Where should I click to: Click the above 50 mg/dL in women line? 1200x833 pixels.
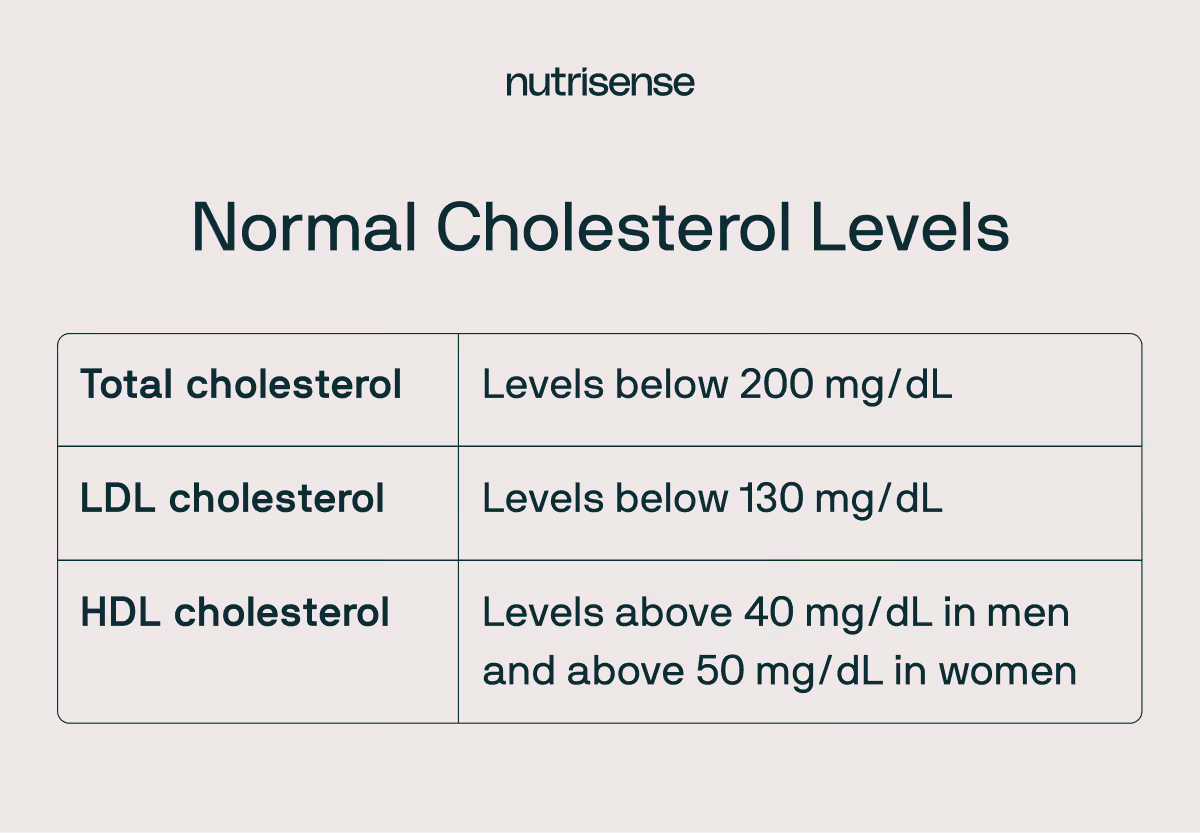(779, 671)
